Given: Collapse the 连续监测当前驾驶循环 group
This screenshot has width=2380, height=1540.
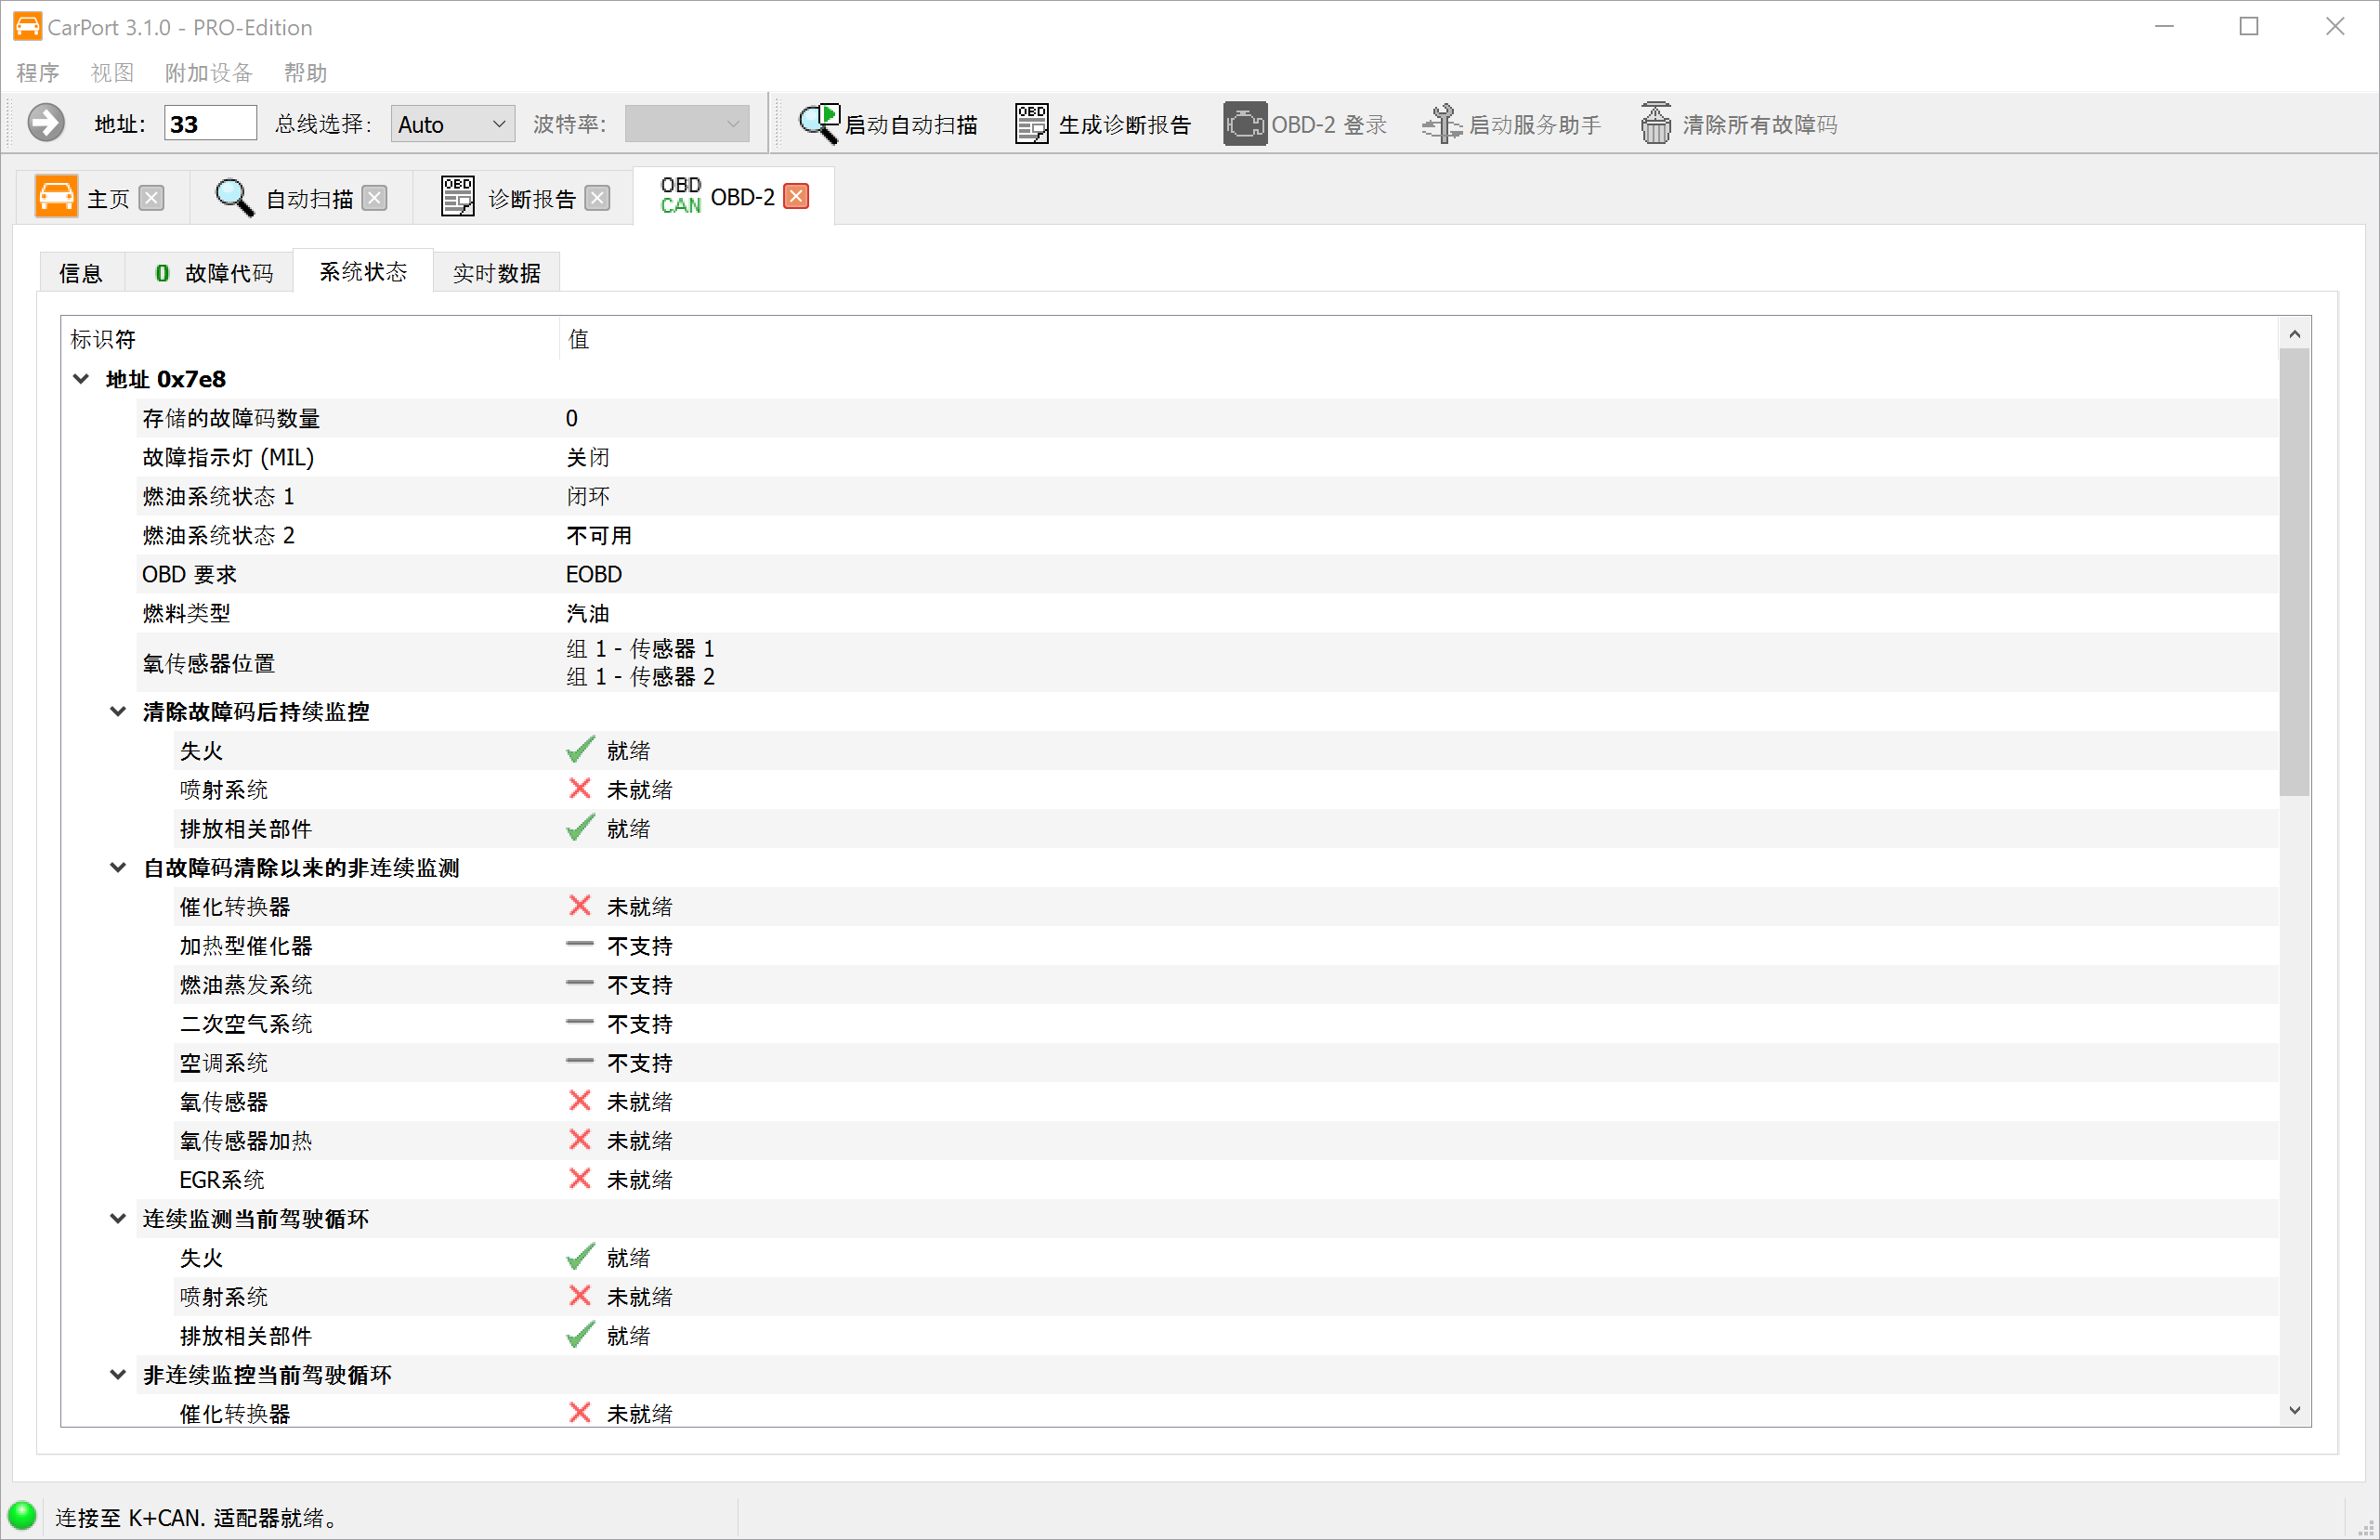Looking at the screenshot, I should (118, 1219).
